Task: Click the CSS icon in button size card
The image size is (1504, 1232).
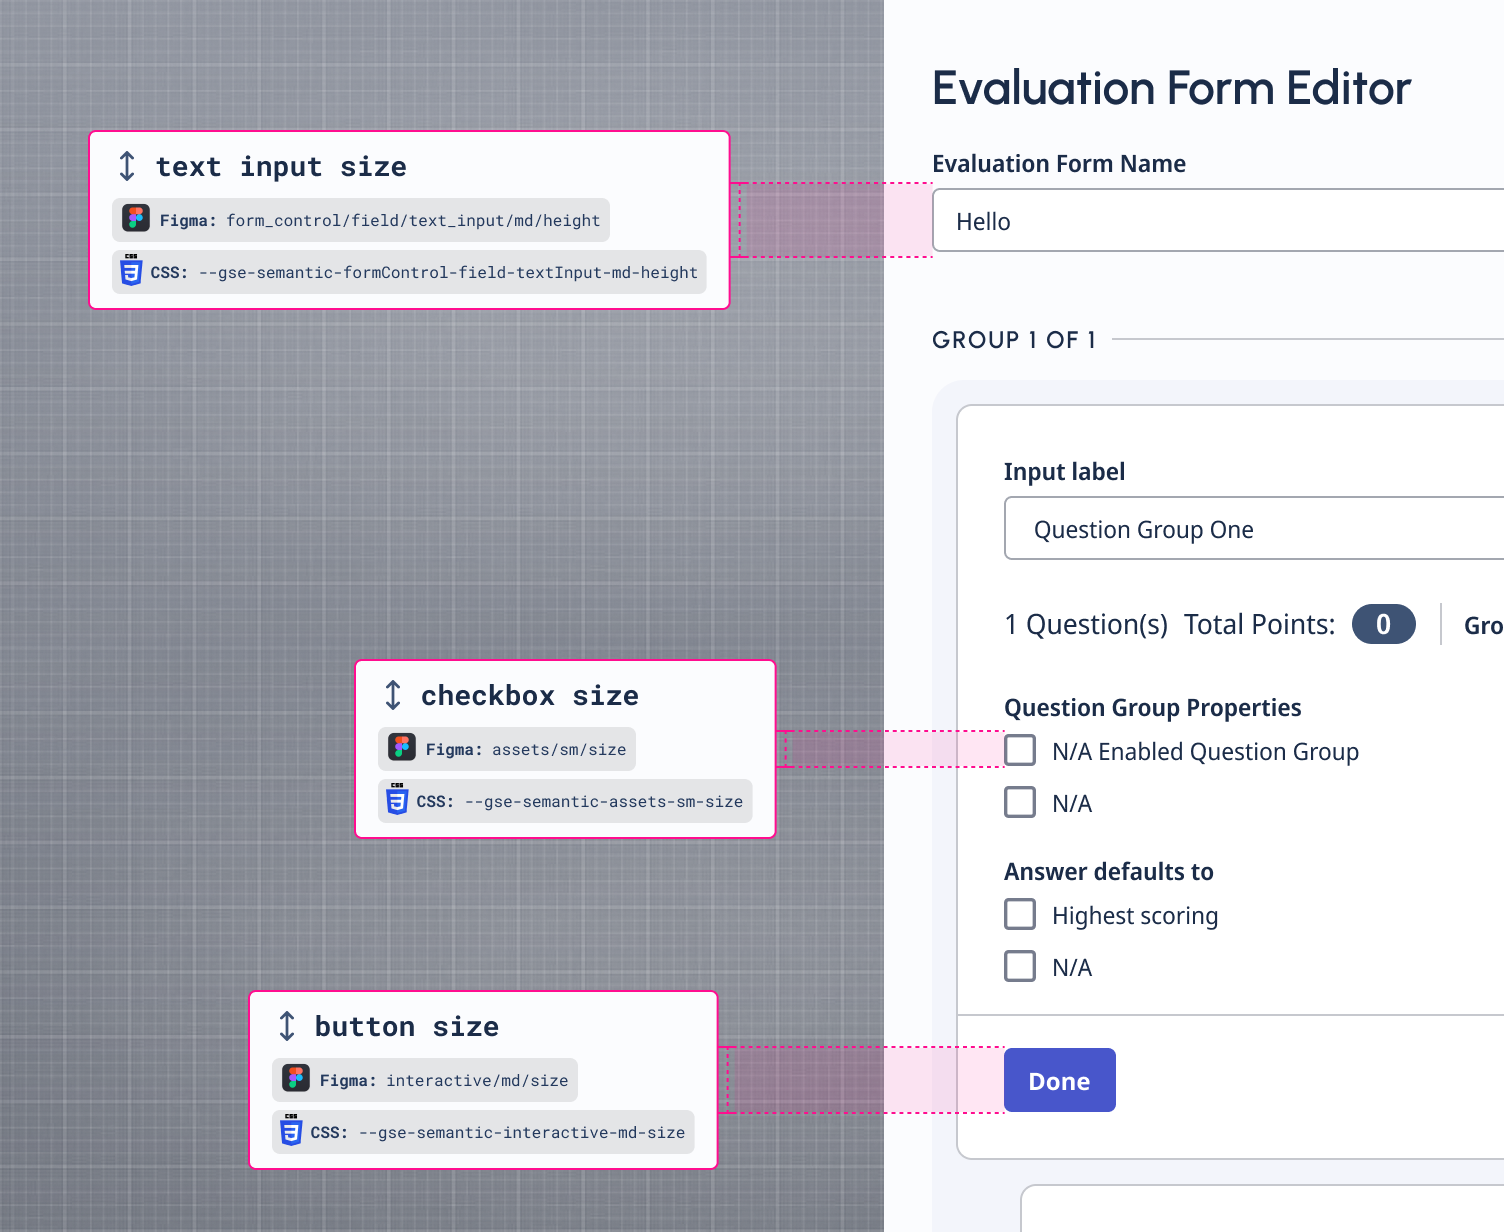Action: pos(291,1131)
